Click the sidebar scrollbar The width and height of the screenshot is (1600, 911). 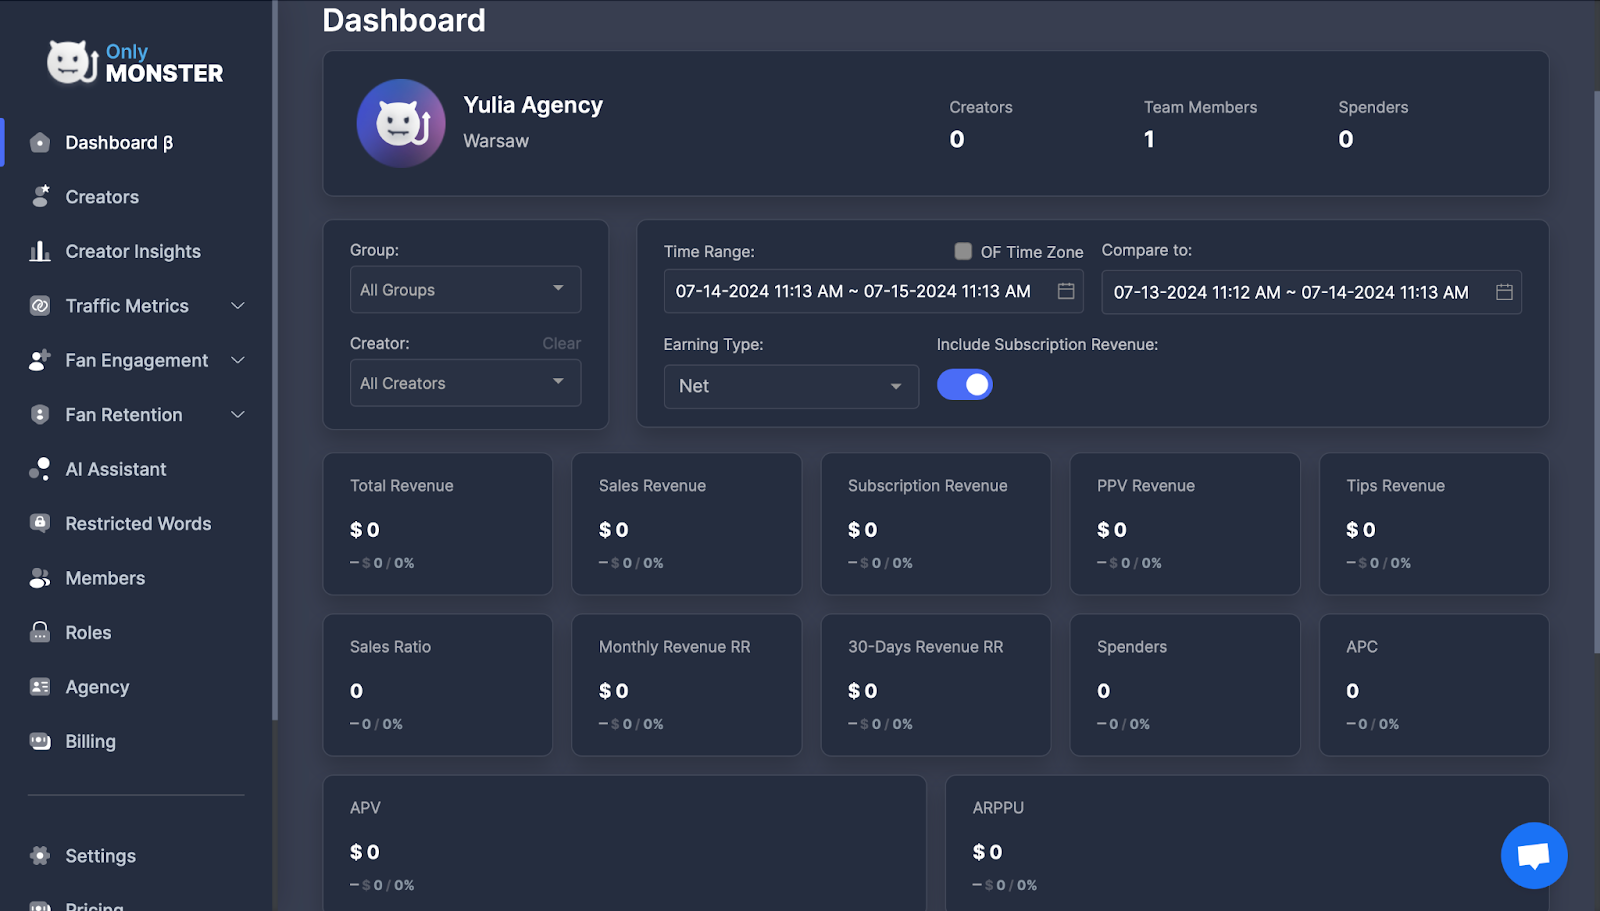275,360
